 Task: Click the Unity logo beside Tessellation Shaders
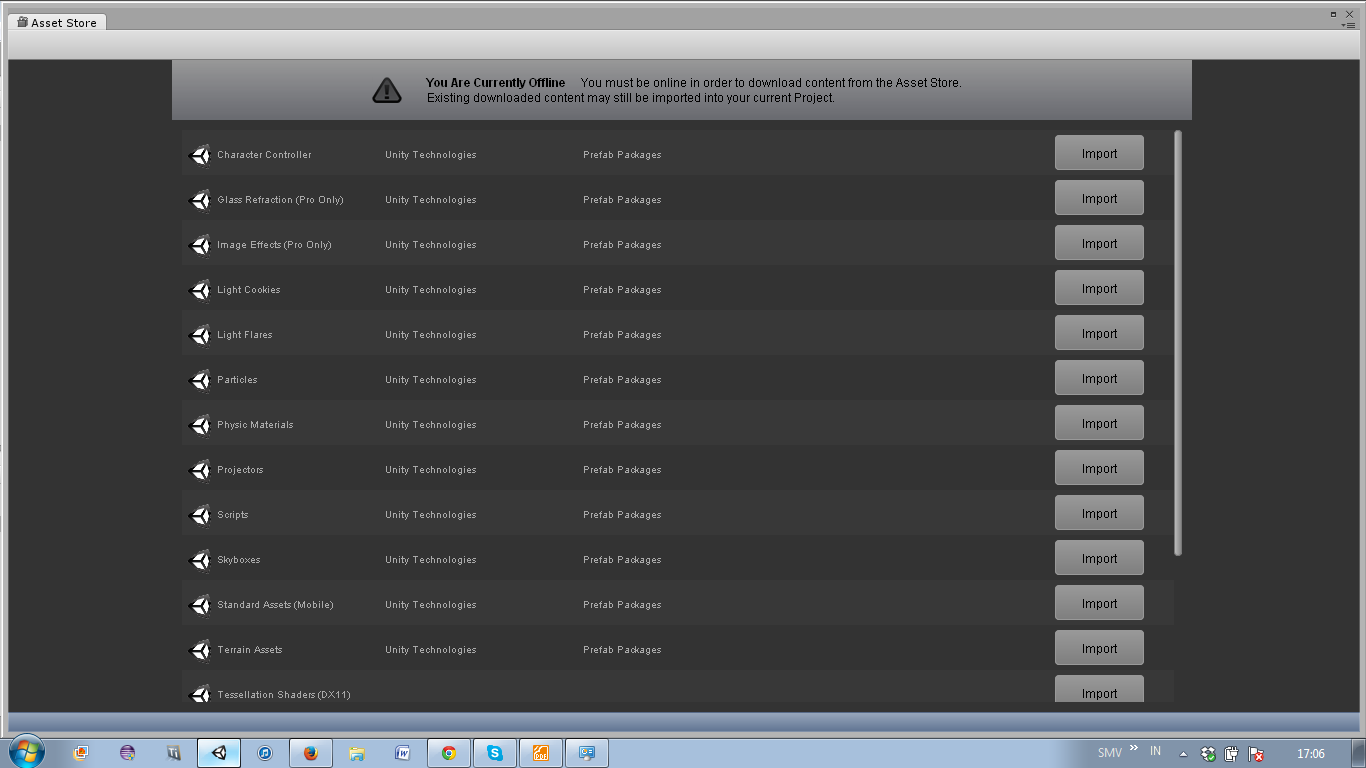click(x=200, y=694)
